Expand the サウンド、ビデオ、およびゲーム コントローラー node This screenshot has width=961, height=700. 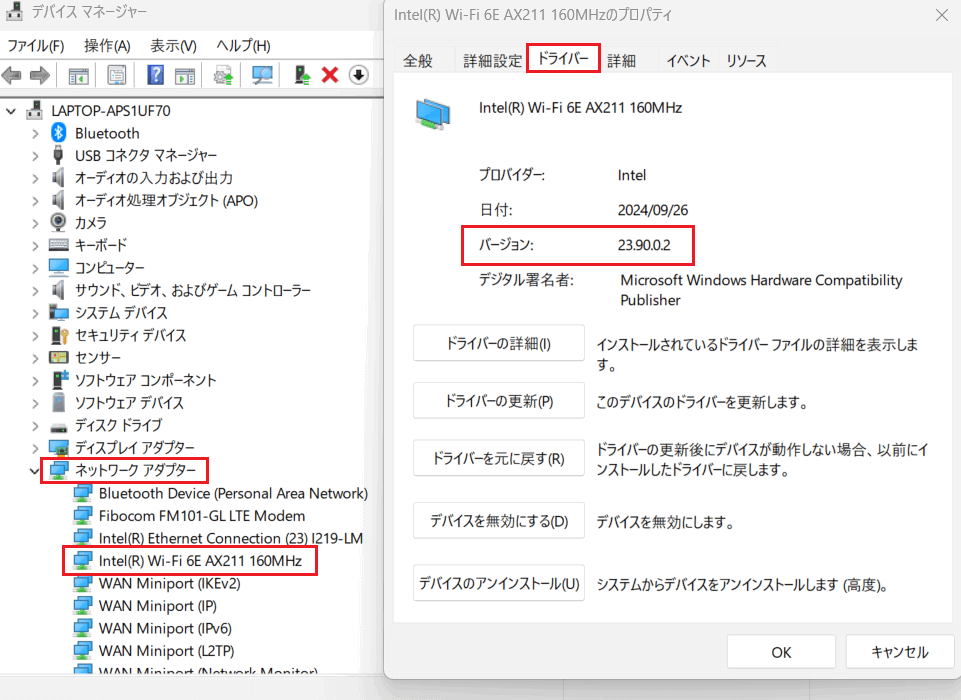[x=35, y=291]
